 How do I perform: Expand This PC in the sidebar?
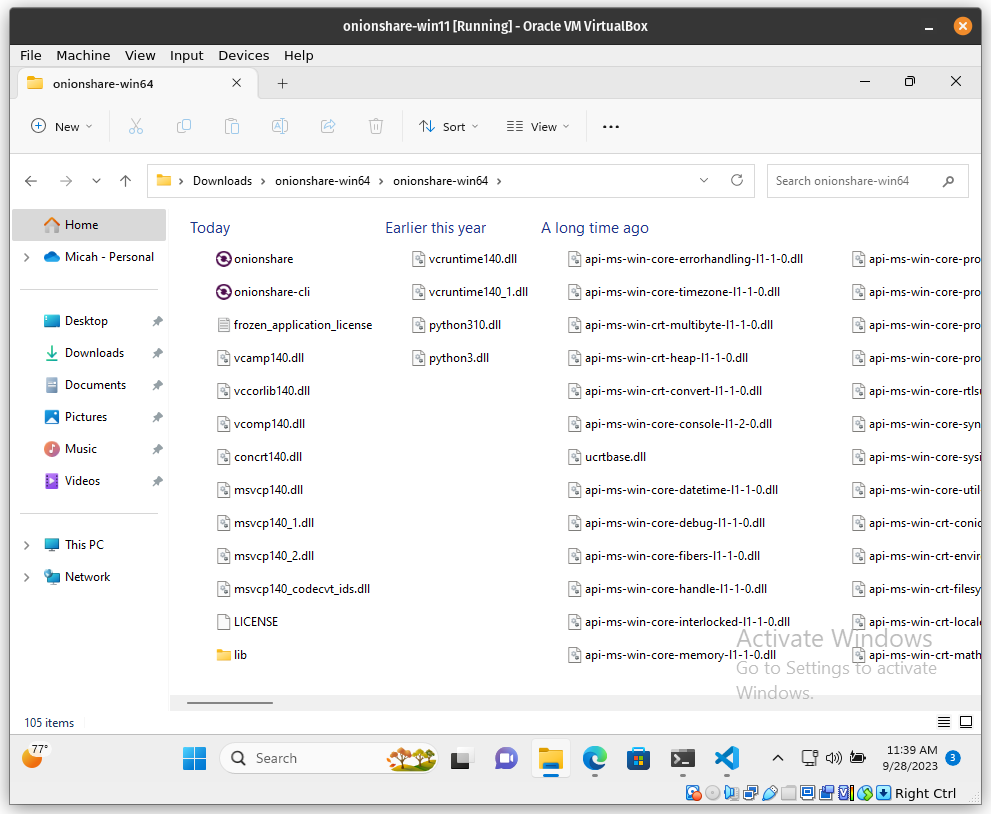(25, 544)
